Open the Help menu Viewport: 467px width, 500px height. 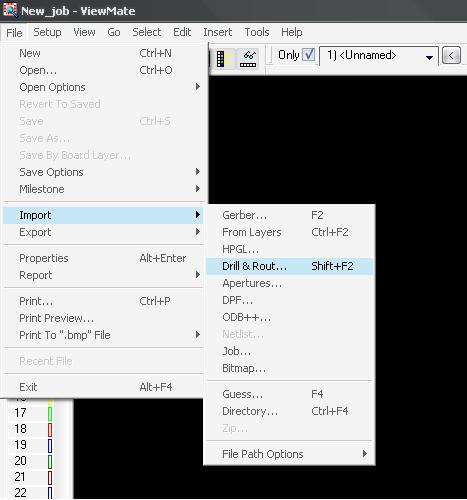(x=292, y=32)
